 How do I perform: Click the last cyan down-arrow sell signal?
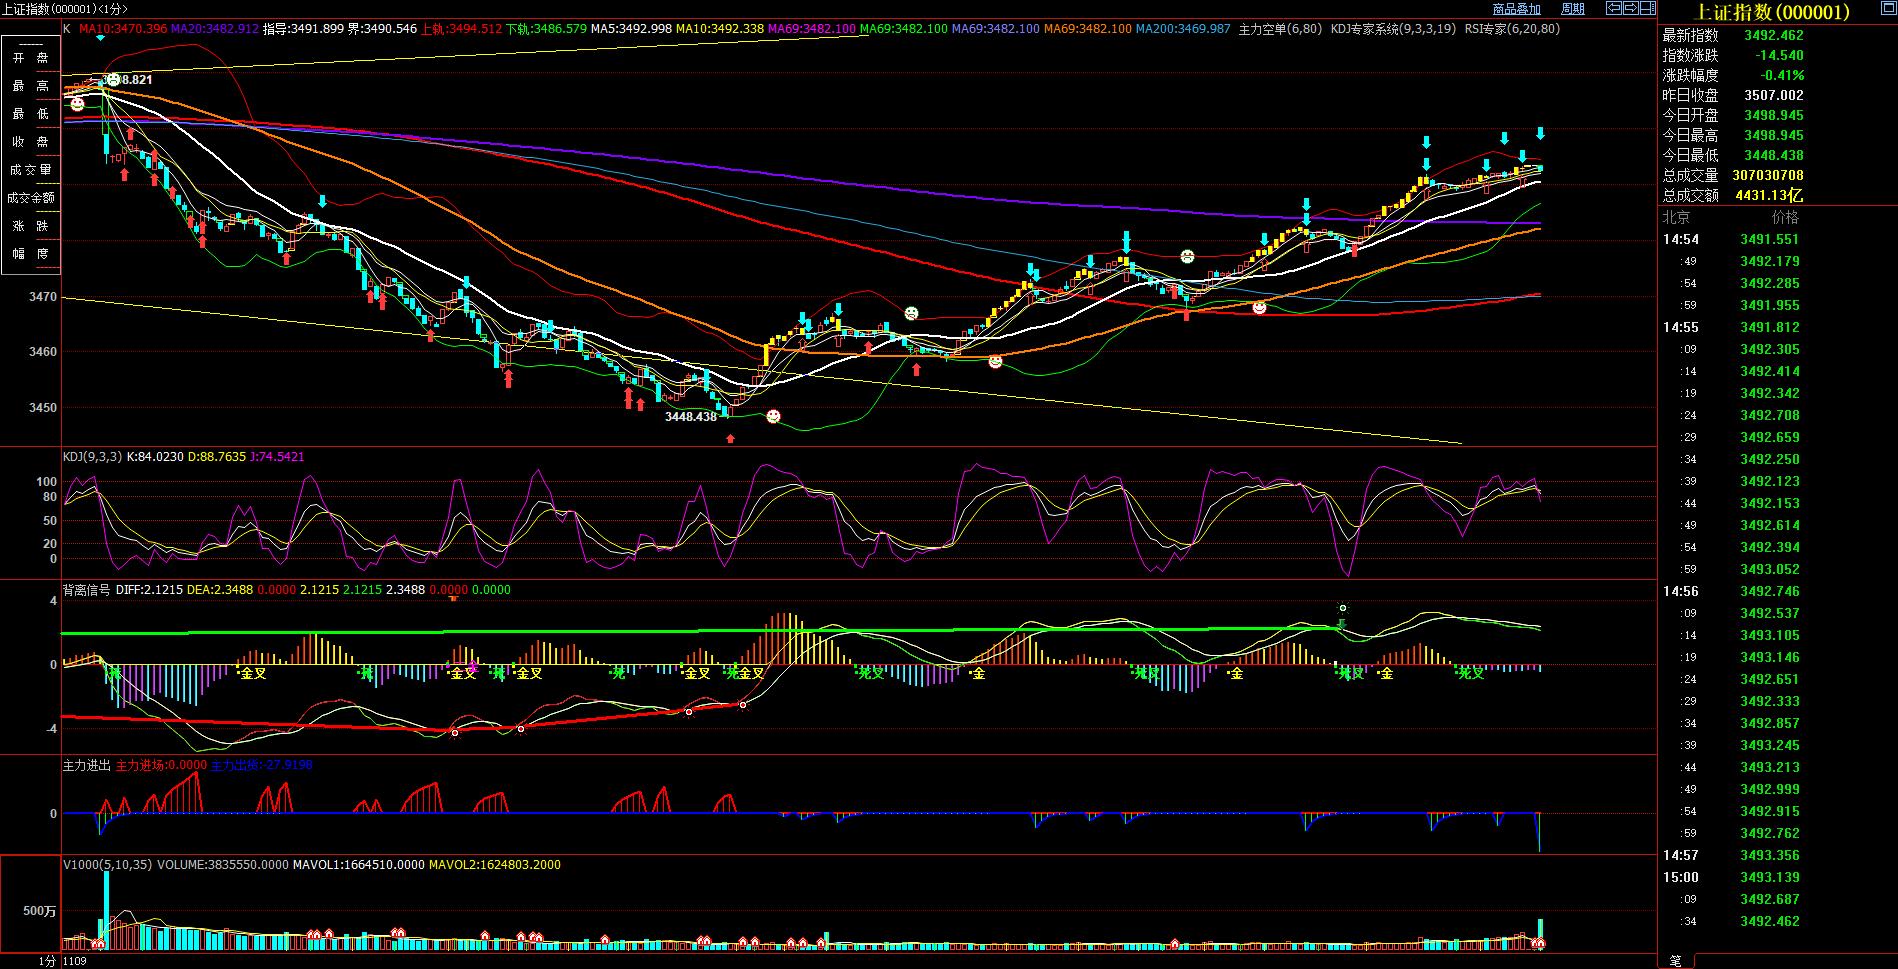click(x=1540, y=133)
